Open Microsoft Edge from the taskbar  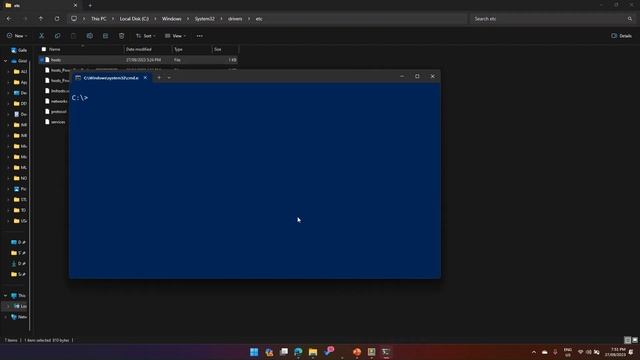(x=298, y=352)
